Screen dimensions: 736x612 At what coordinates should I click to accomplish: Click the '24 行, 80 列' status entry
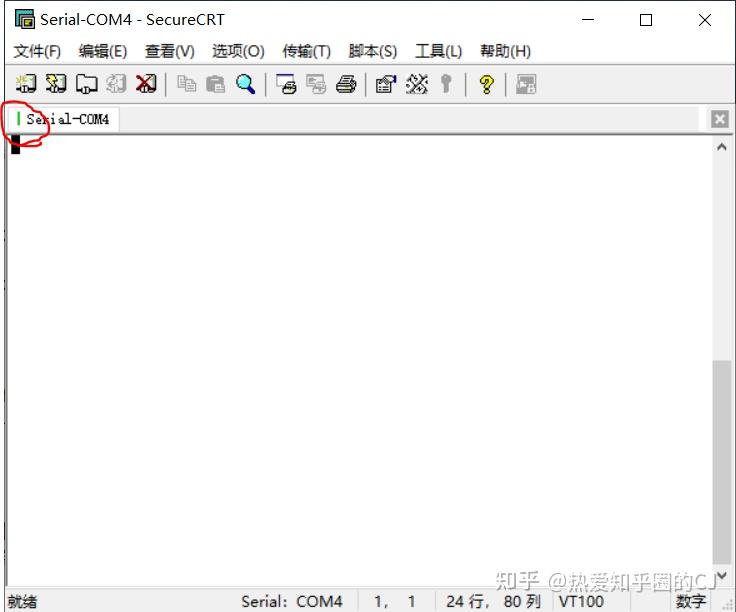pyautogui.click(x=493, y=601)
